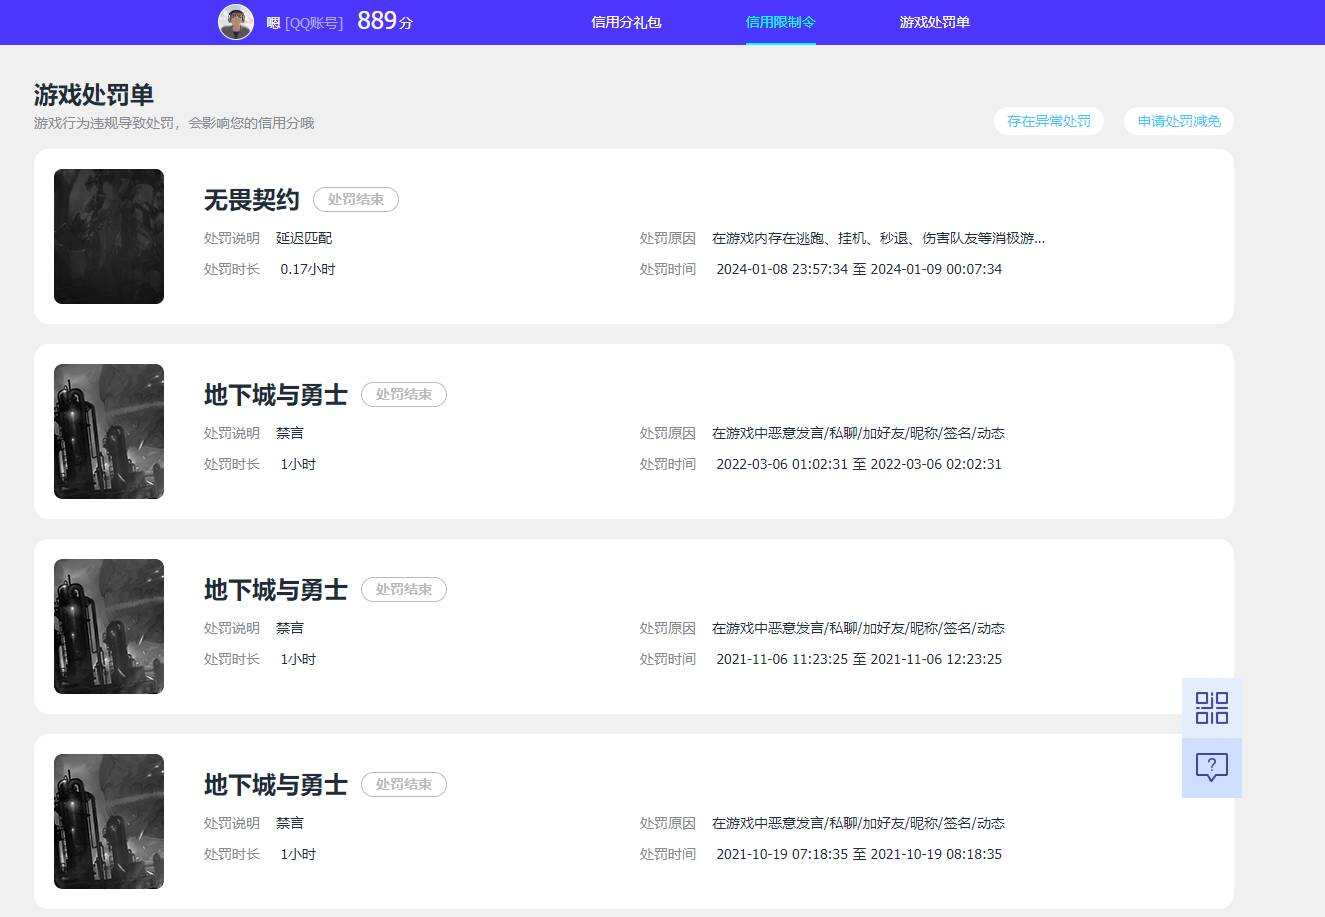Click thumbnail of 2022-03-06 地下城与勇士 record
The image size is (1325, 917).
click(x=109, y=431)
